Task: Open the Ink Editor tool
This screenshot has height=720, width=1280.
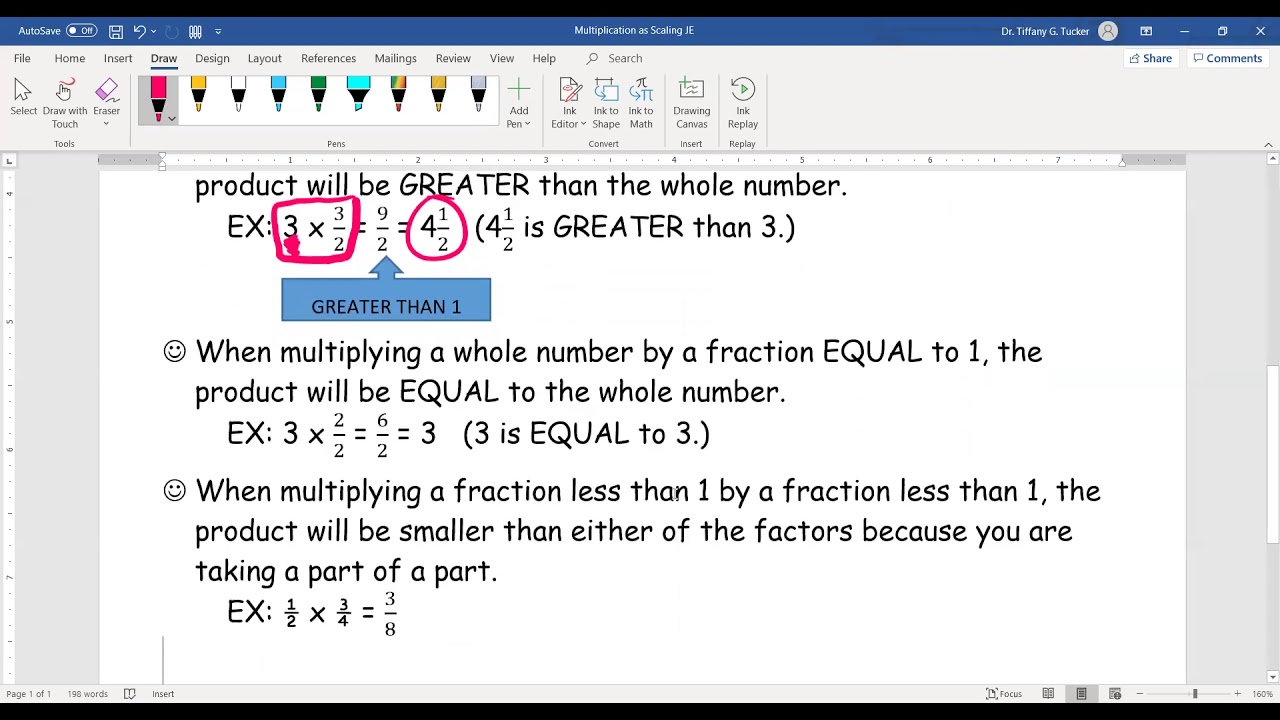Action: click(569, 104)
